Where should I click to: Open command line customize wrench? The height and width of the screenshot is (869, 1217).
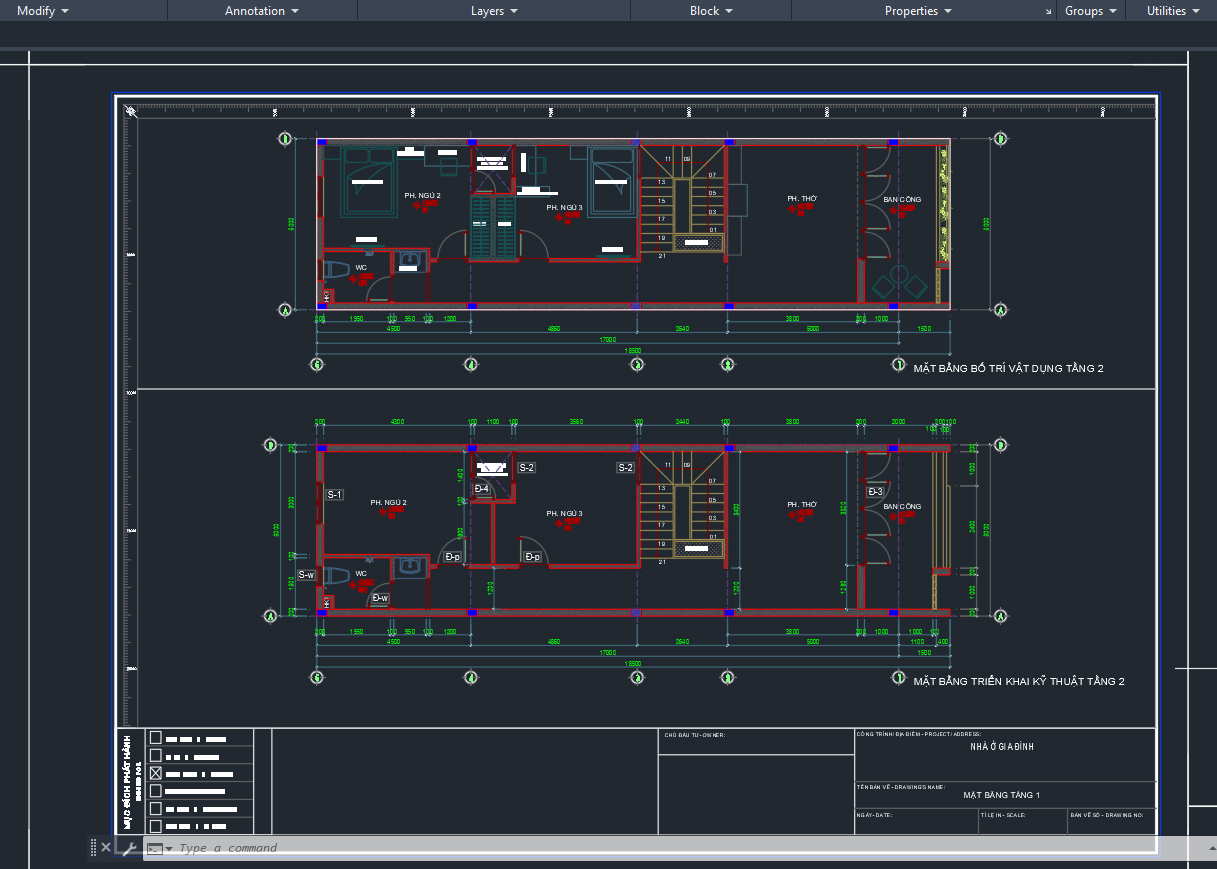click(128, 848)
